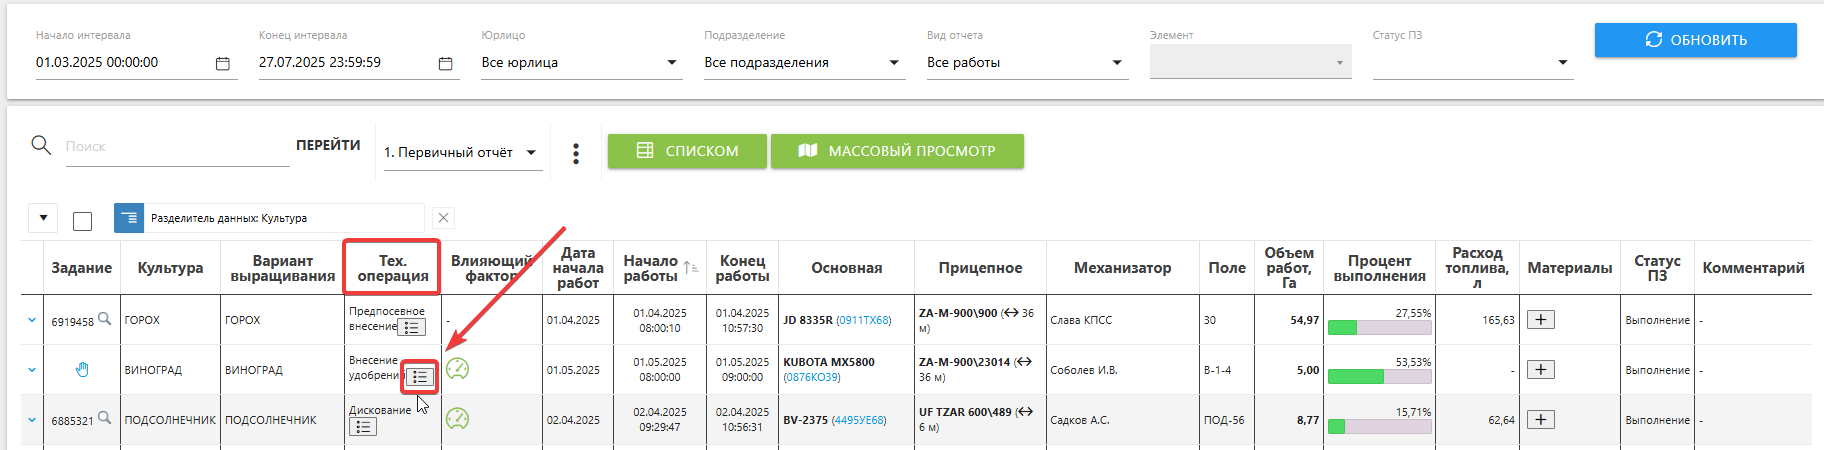Click into the Поиск search field
Screen dimensions: 1824x450
(176, 147)
